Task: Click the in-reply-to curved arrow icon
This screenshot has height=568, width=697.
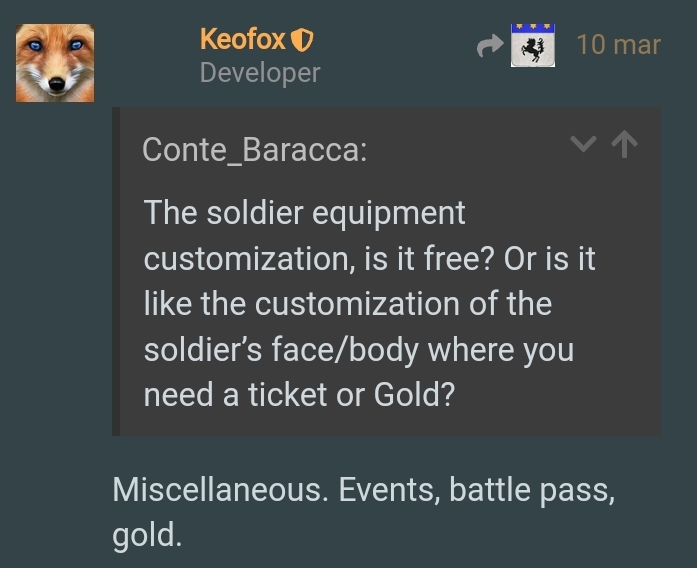Action: tap(490, 45)
